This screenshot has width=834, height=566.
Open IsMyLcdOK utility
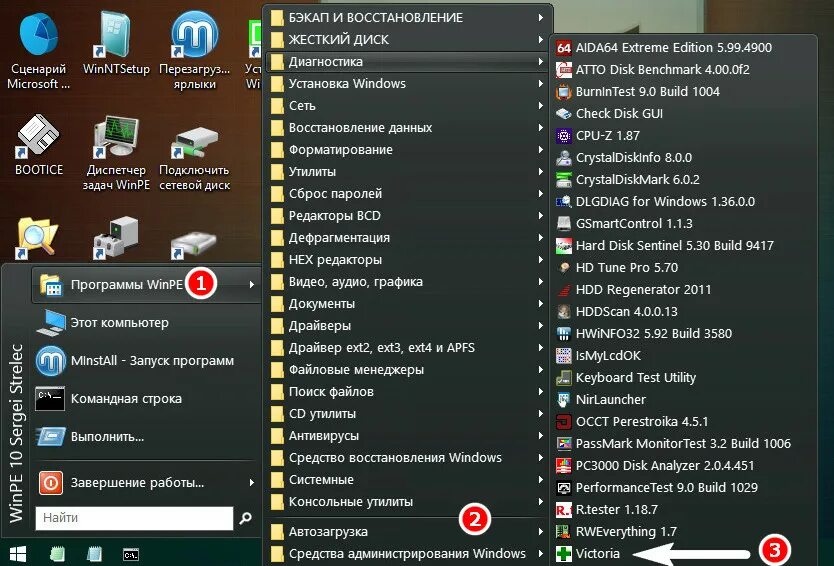684,355
